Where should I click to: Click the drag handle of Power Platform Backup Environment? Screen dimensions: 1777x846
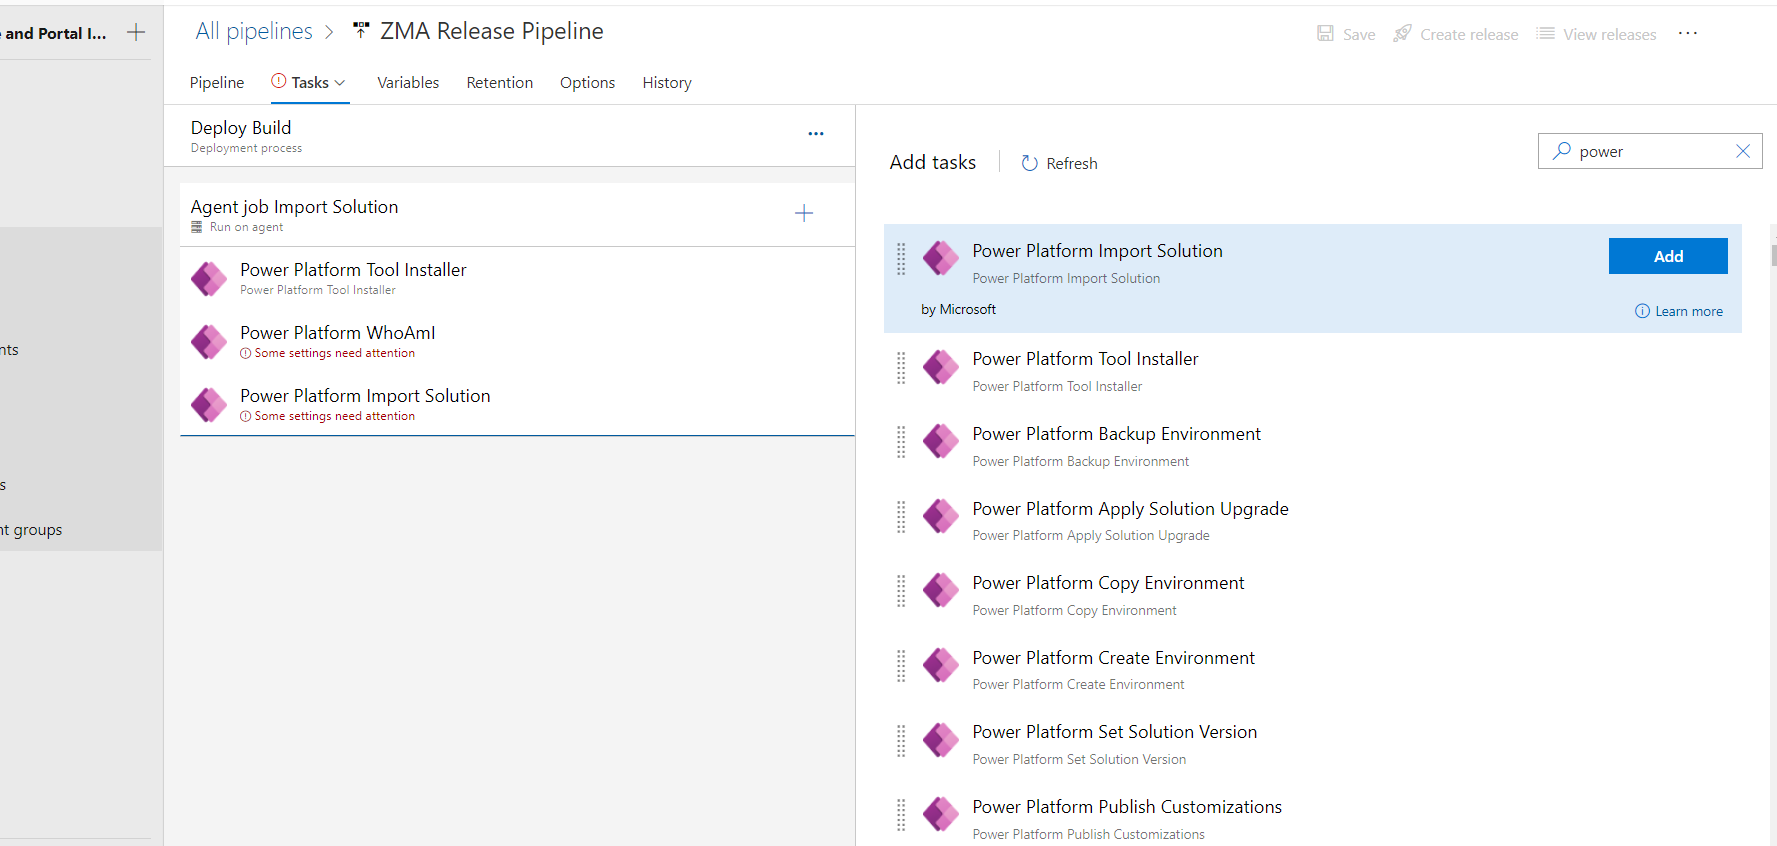coord(901,442)
